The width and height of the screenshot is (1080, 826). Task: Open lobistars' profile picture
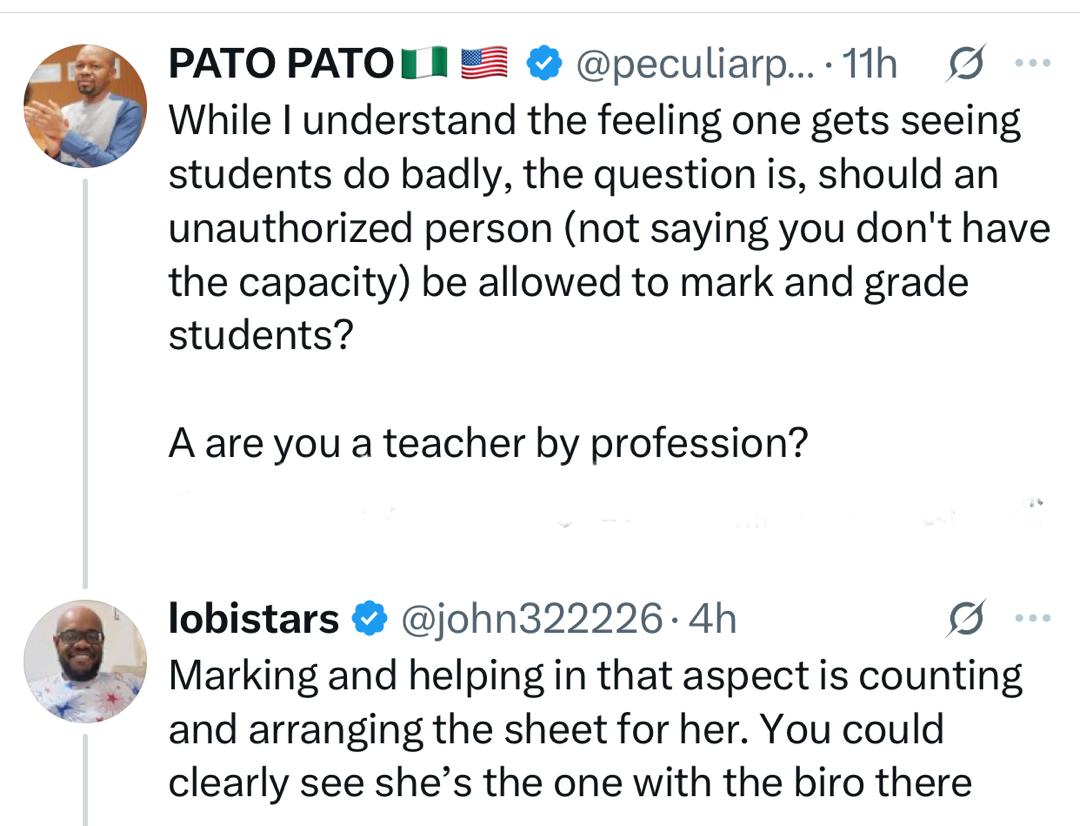point(85,661)
